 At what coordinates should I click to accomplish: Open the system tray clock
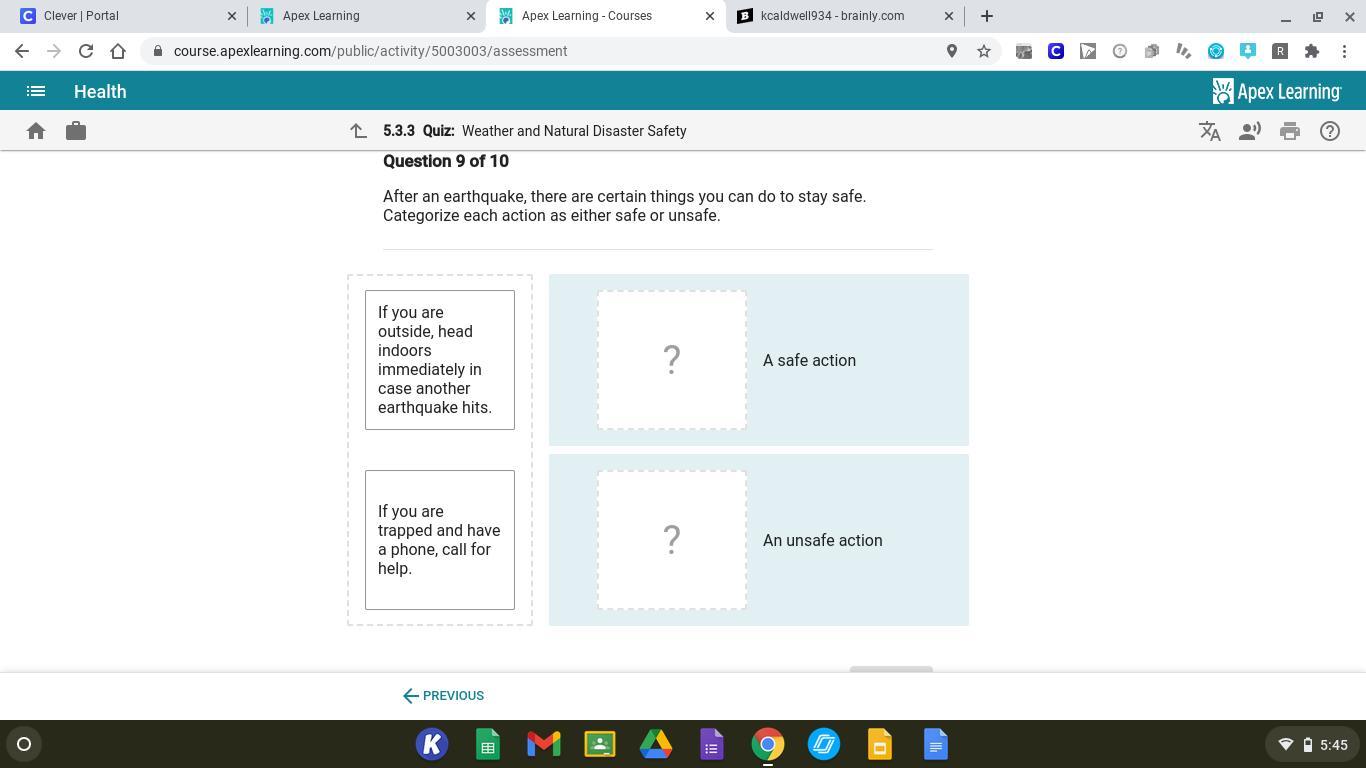pyautogui.click(x=1334, y=745)
